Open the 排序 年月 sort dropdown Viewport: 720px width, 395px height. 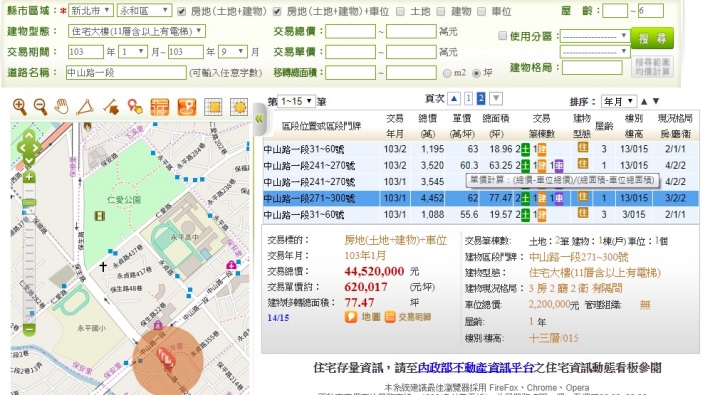(x=619, y=101)
